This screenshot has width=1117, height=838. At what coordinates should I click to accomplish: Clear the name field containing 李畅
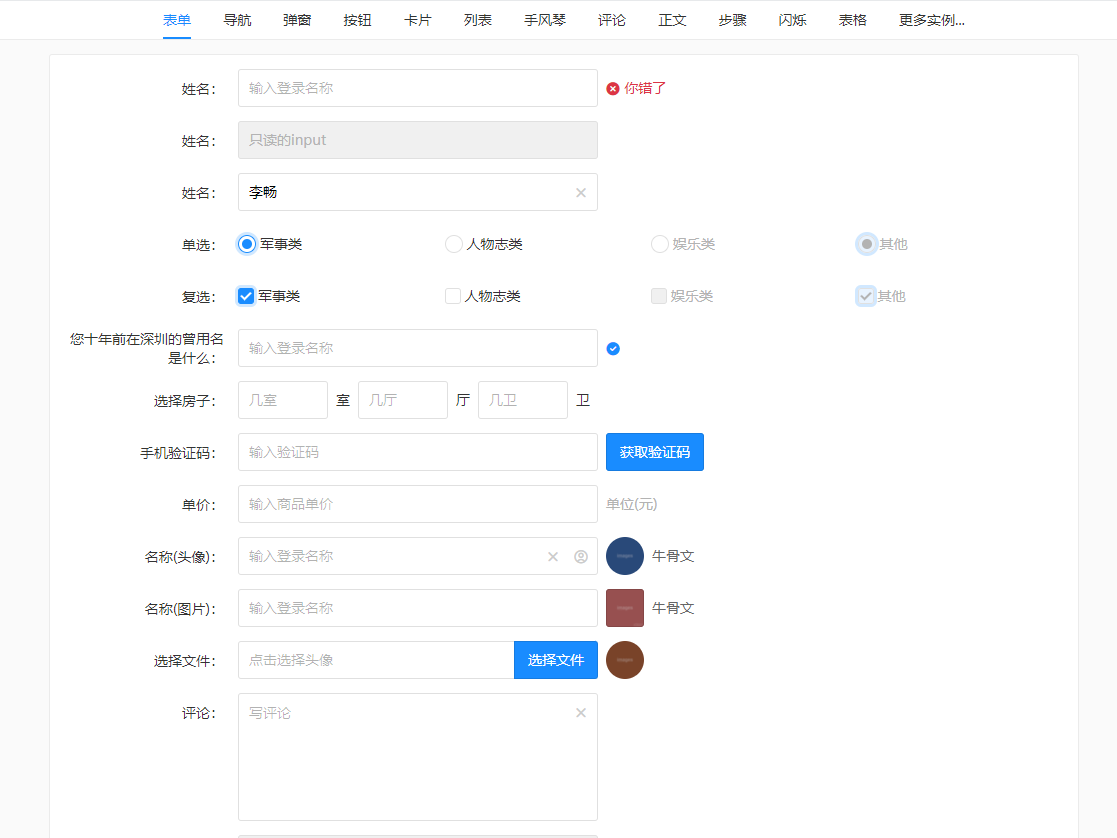click(x=580, y=192)
